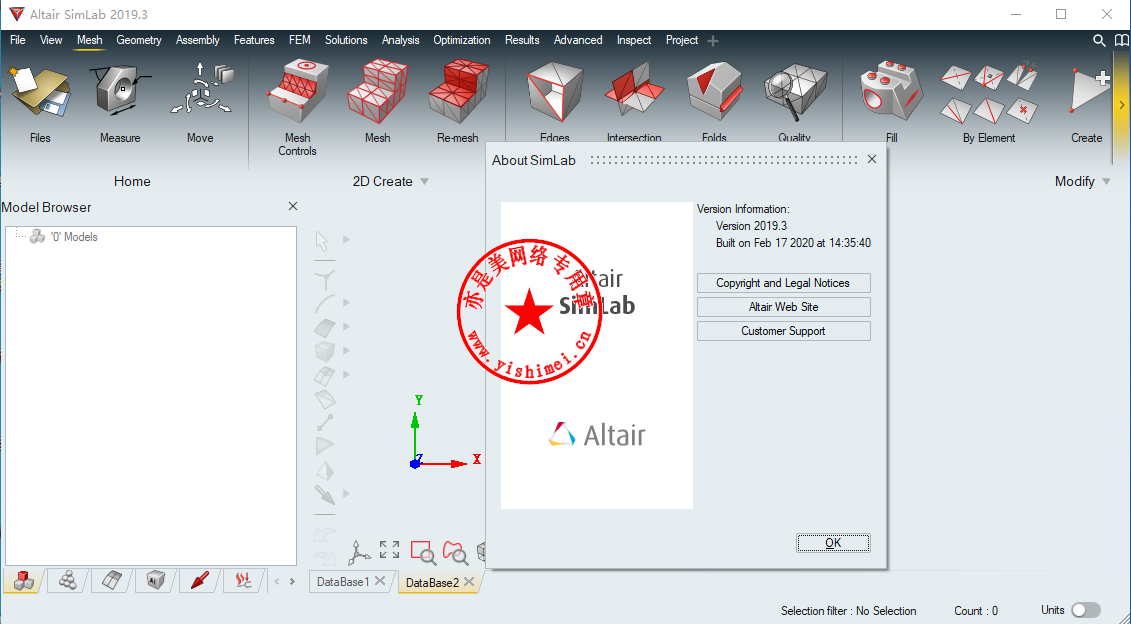Open the Optimization ribbon tab

coord(462,40)
